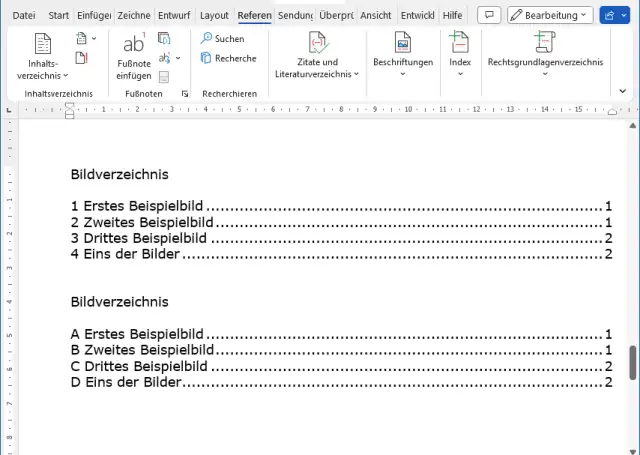Open the comments speech bubble button
Image resolution: width=640 pixels, height=455 pixels.
coord(489,15)
